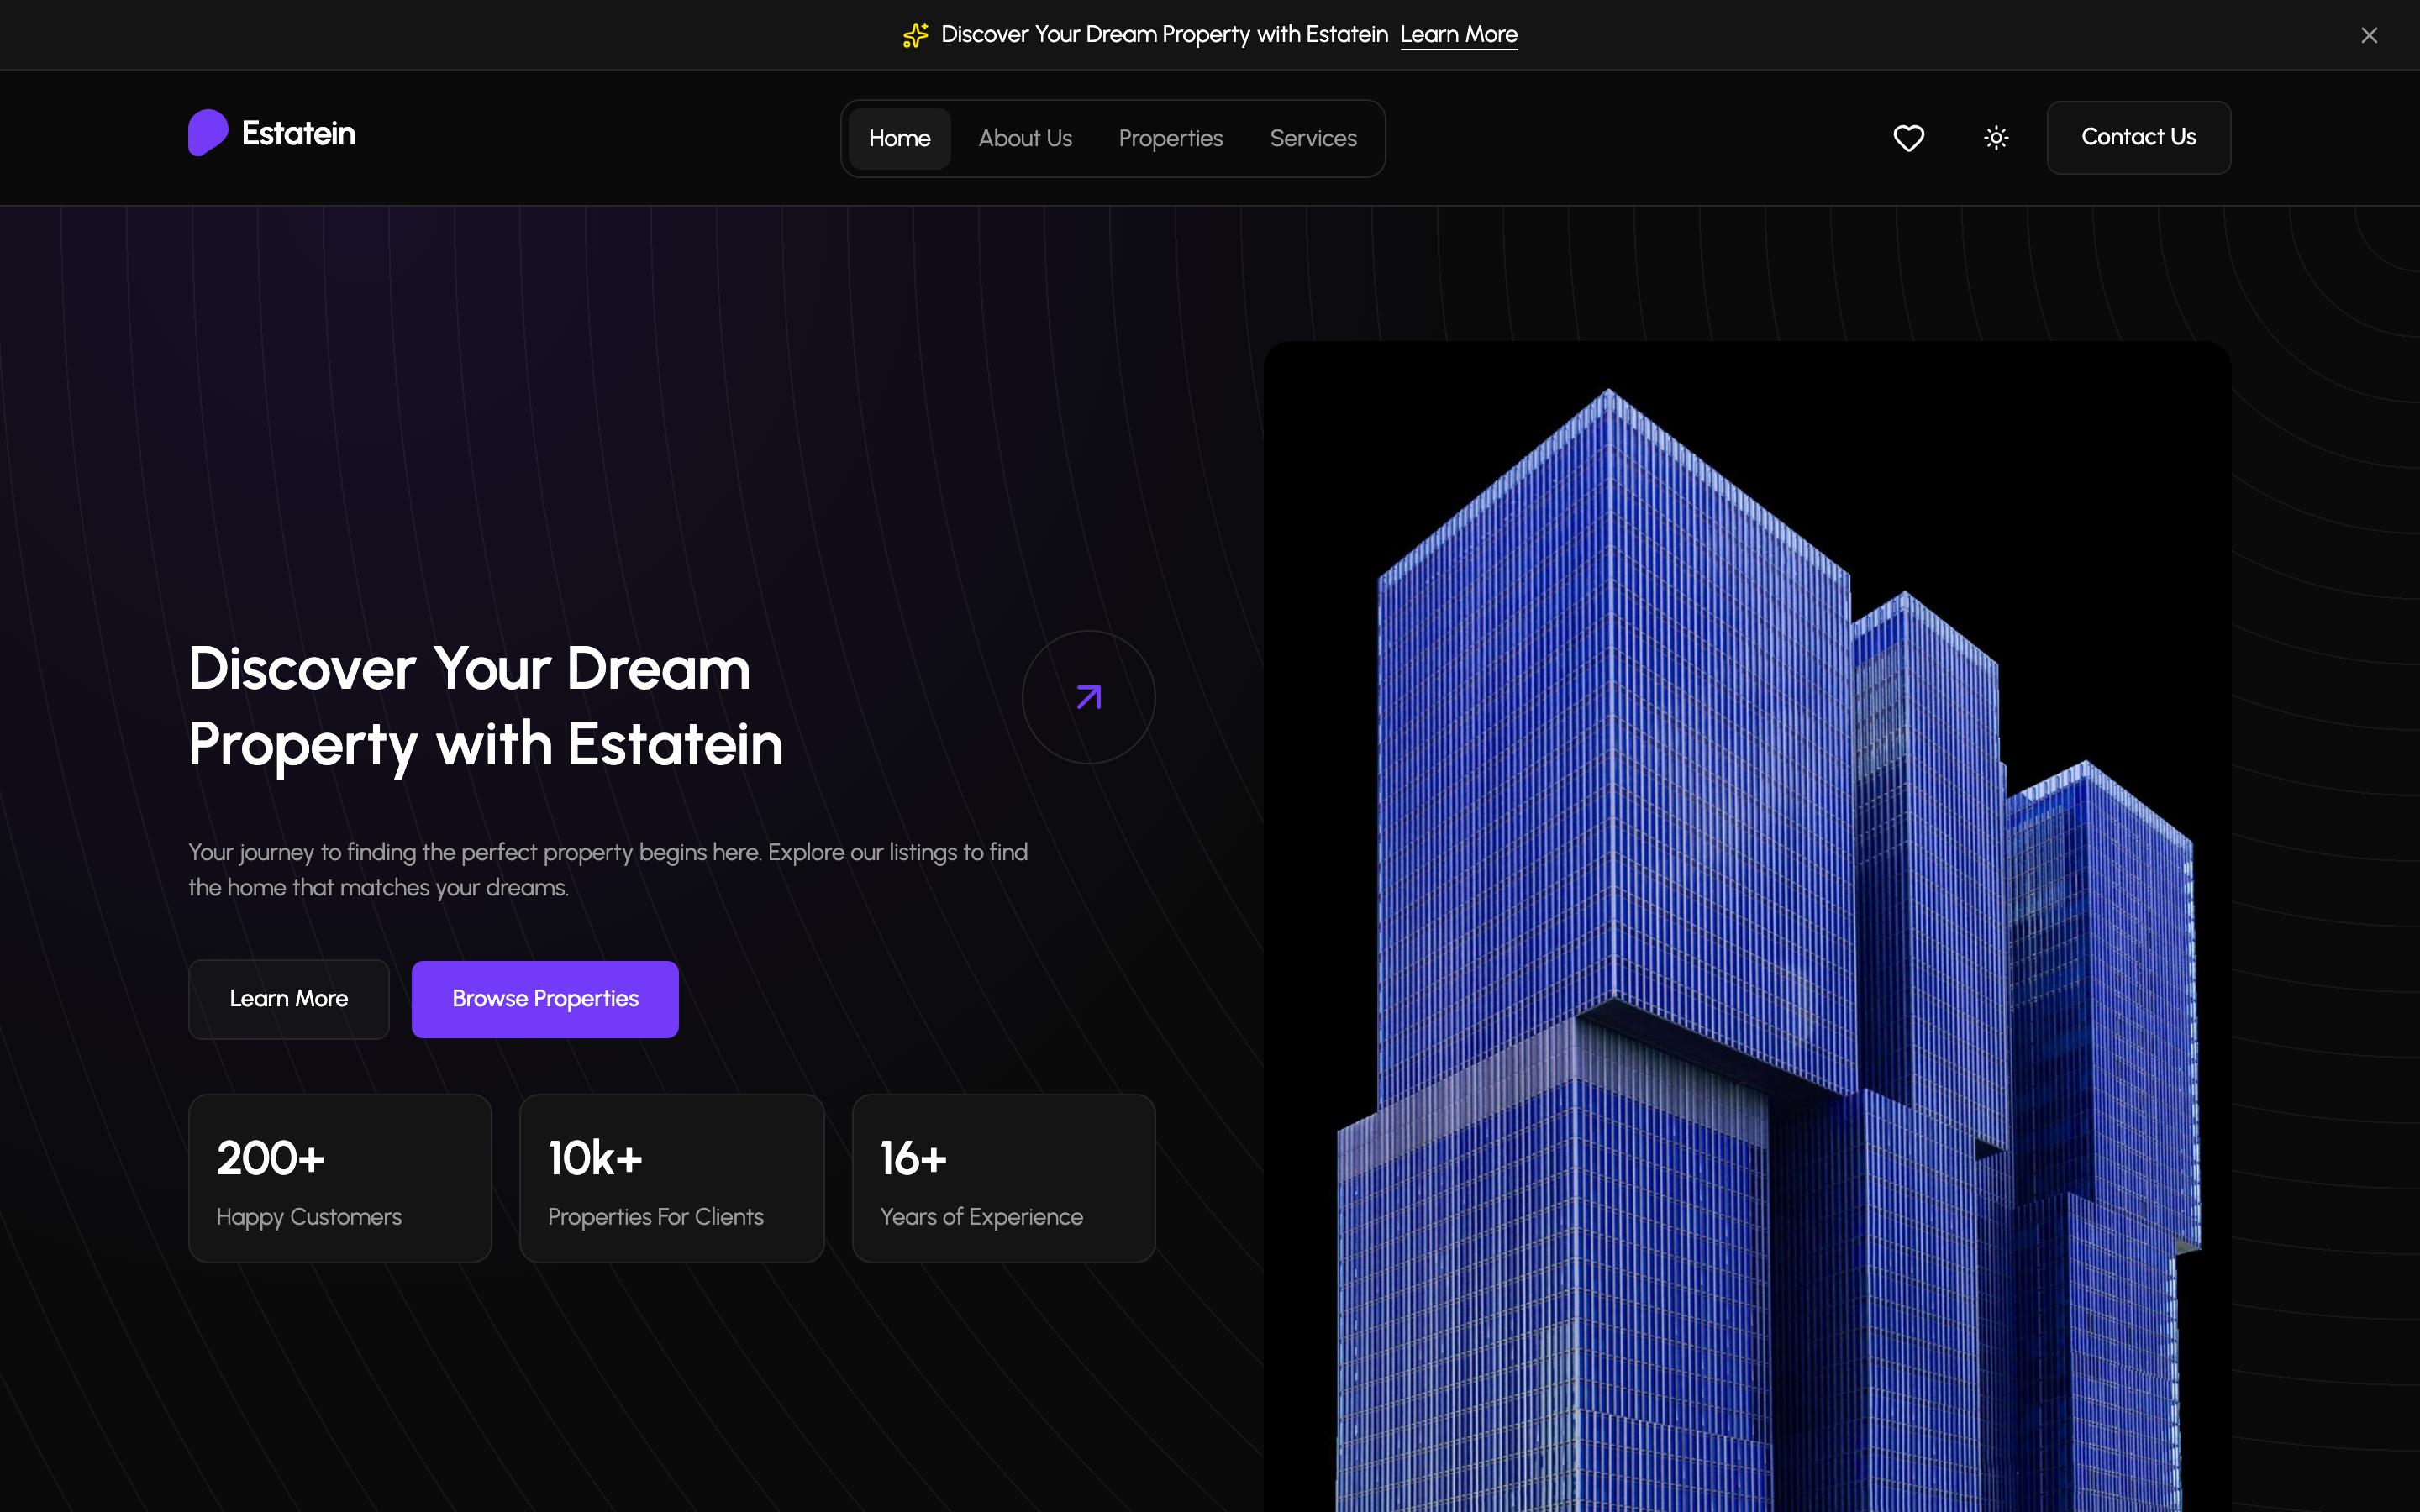
Task: Toggle light mode with the sun icon
Action: [x=1996, y=138]
